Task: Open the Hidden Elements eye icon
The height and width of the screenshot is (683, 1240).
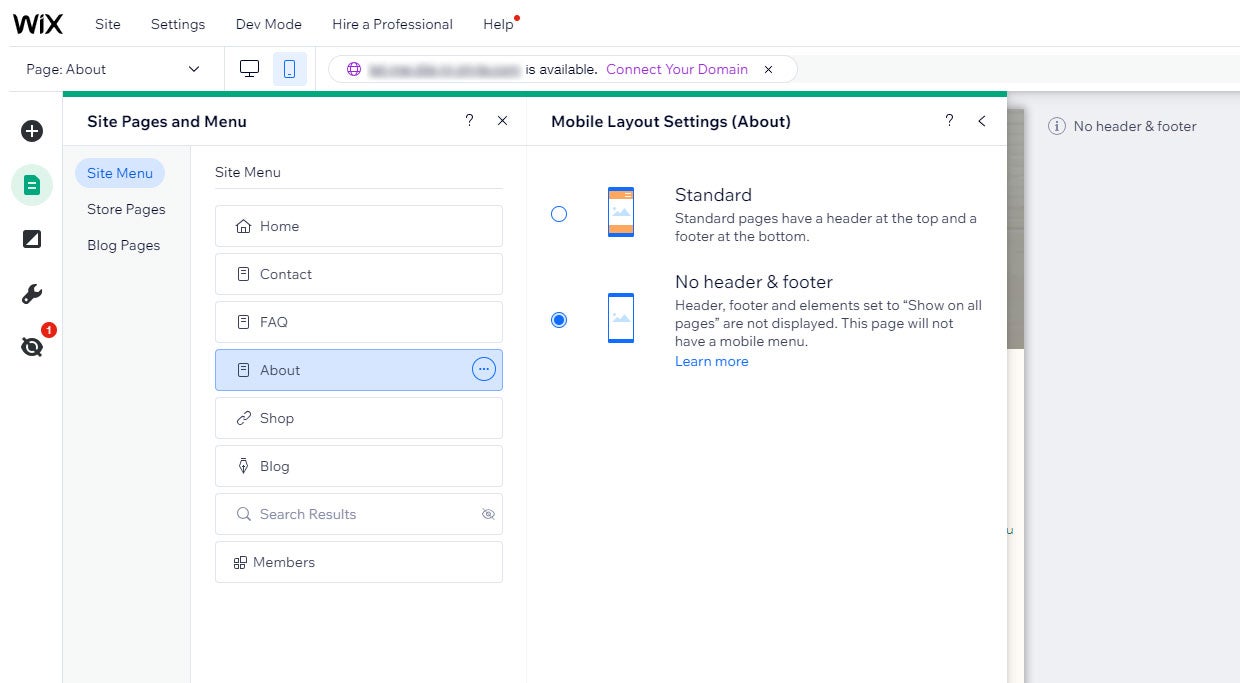Action: pos(32,347)
